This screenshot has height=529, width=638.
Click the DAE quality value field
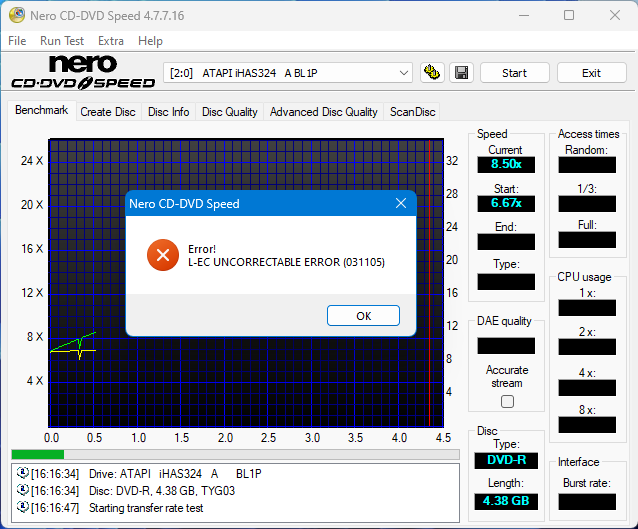(x=506, y=346)
